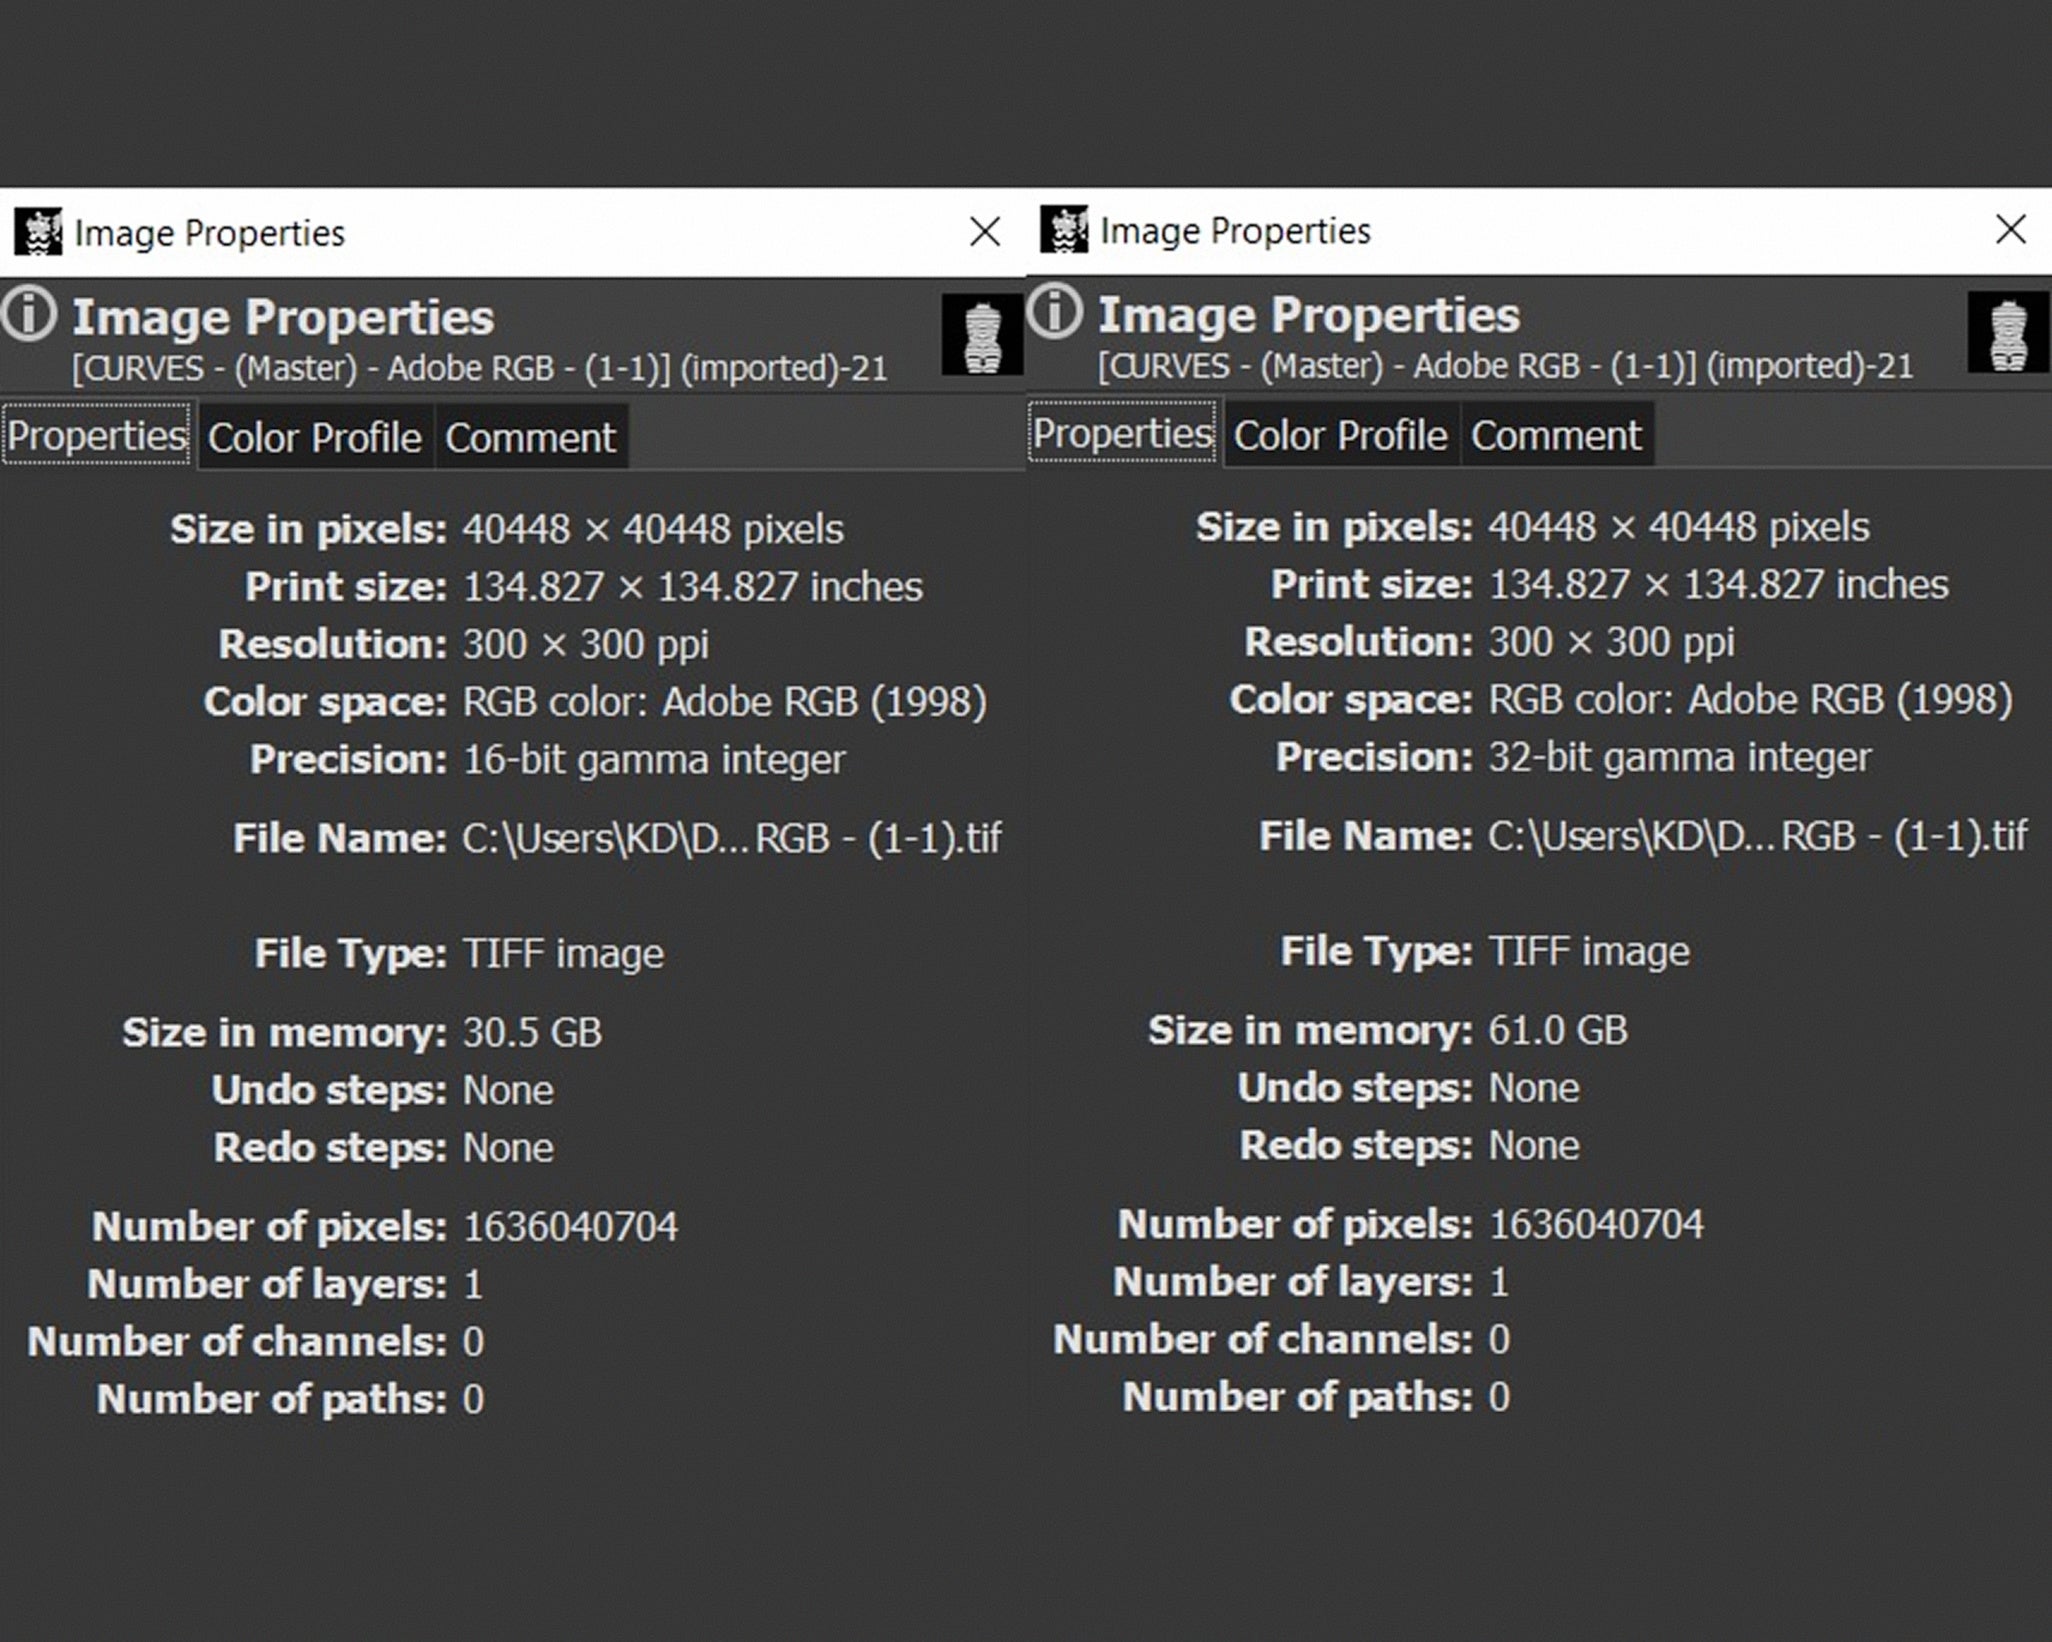The width and height of the screenshot is (2052, 1642).
Task: Click '30.5 GB' size in memory value
Action: coord(532,1032)
